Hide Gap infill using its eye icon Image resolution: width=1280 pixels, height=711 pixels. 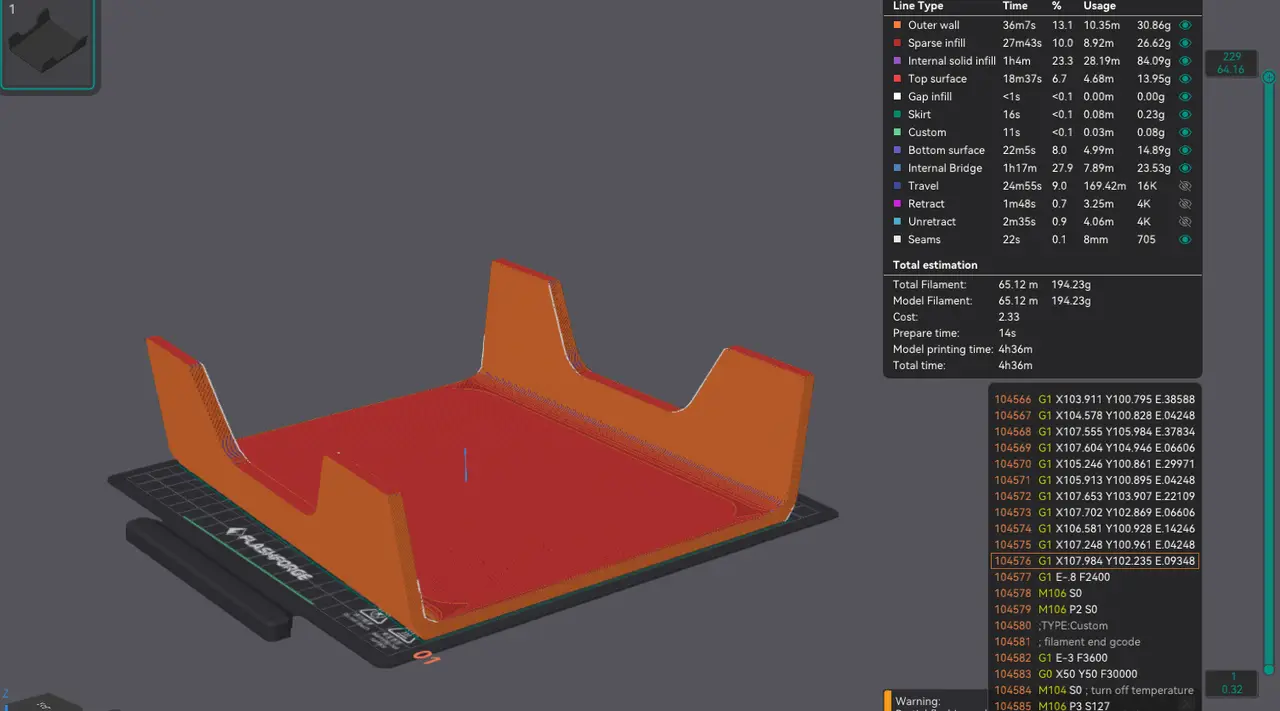1186,97
